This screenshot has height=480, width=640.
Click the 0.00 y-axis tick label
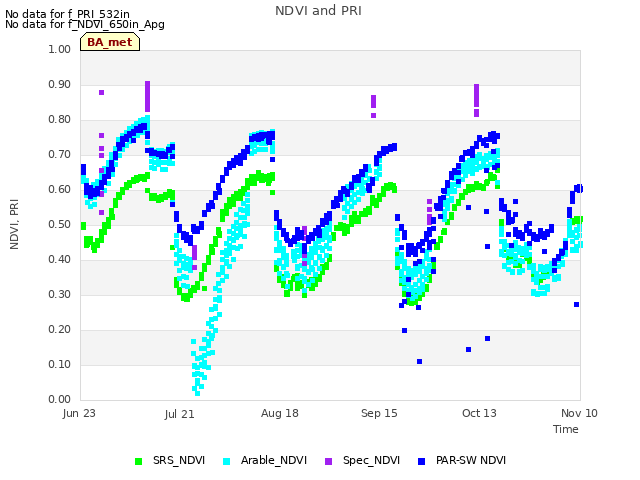click(60, 399)
